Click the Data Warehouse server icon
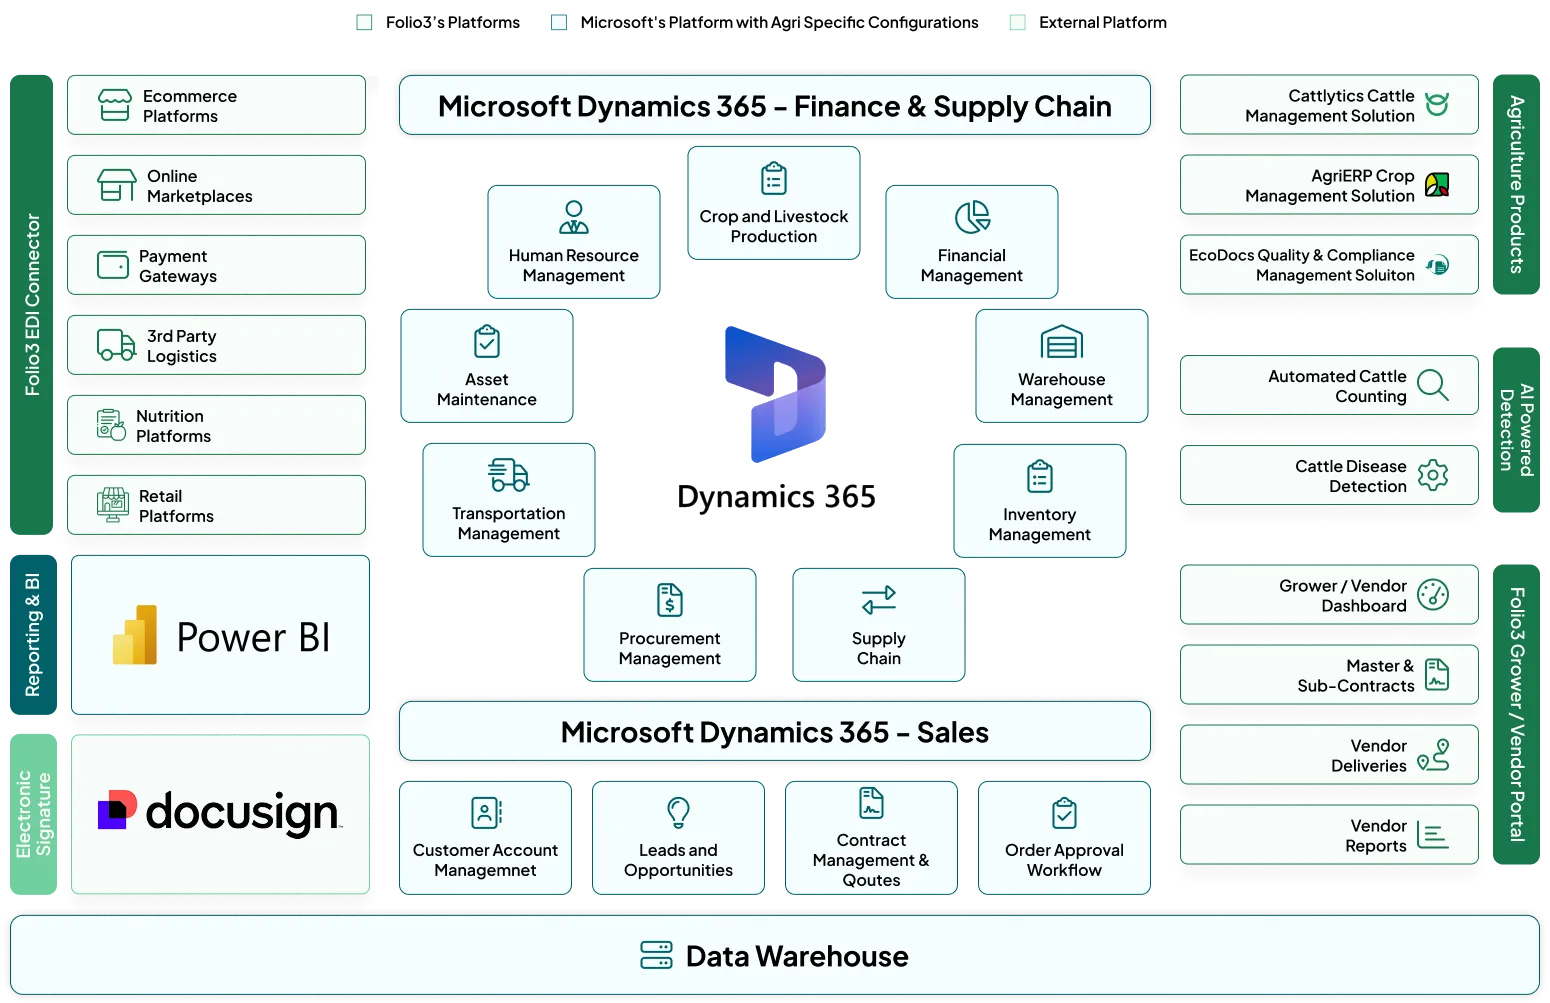 point(656,955)
